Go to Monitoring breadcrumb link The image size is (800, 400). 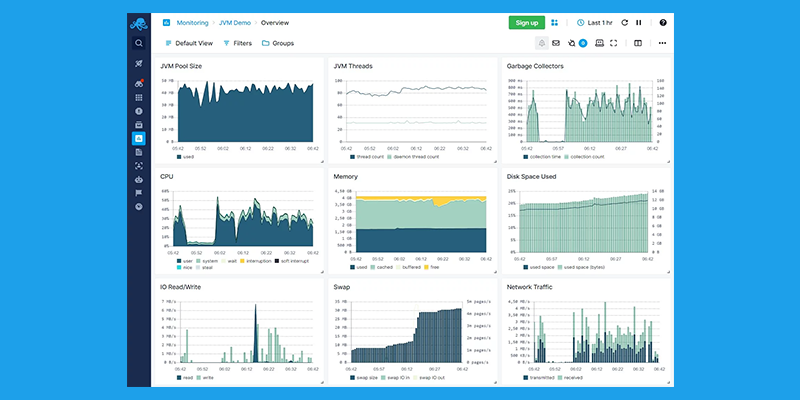click(x=192, y=22)
